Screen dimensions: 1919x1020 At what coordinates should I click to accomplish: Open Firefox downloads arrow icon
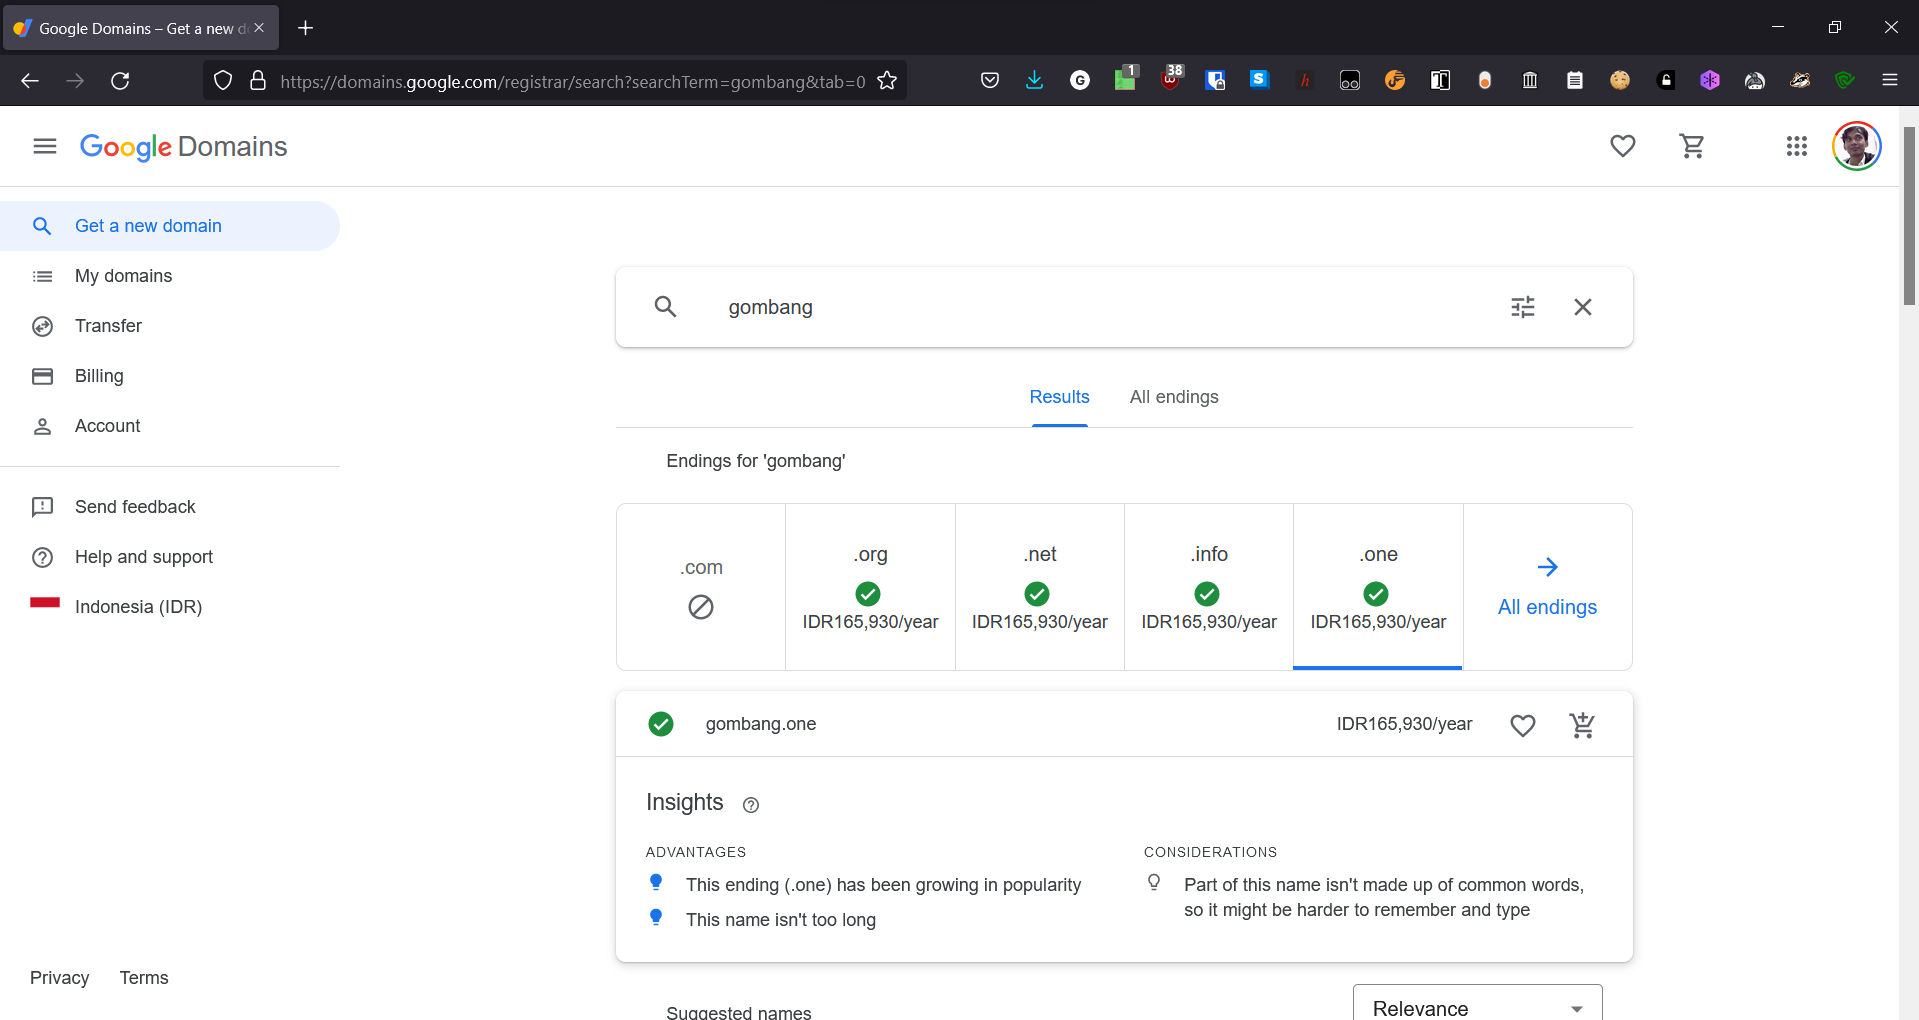point(1035,80)
